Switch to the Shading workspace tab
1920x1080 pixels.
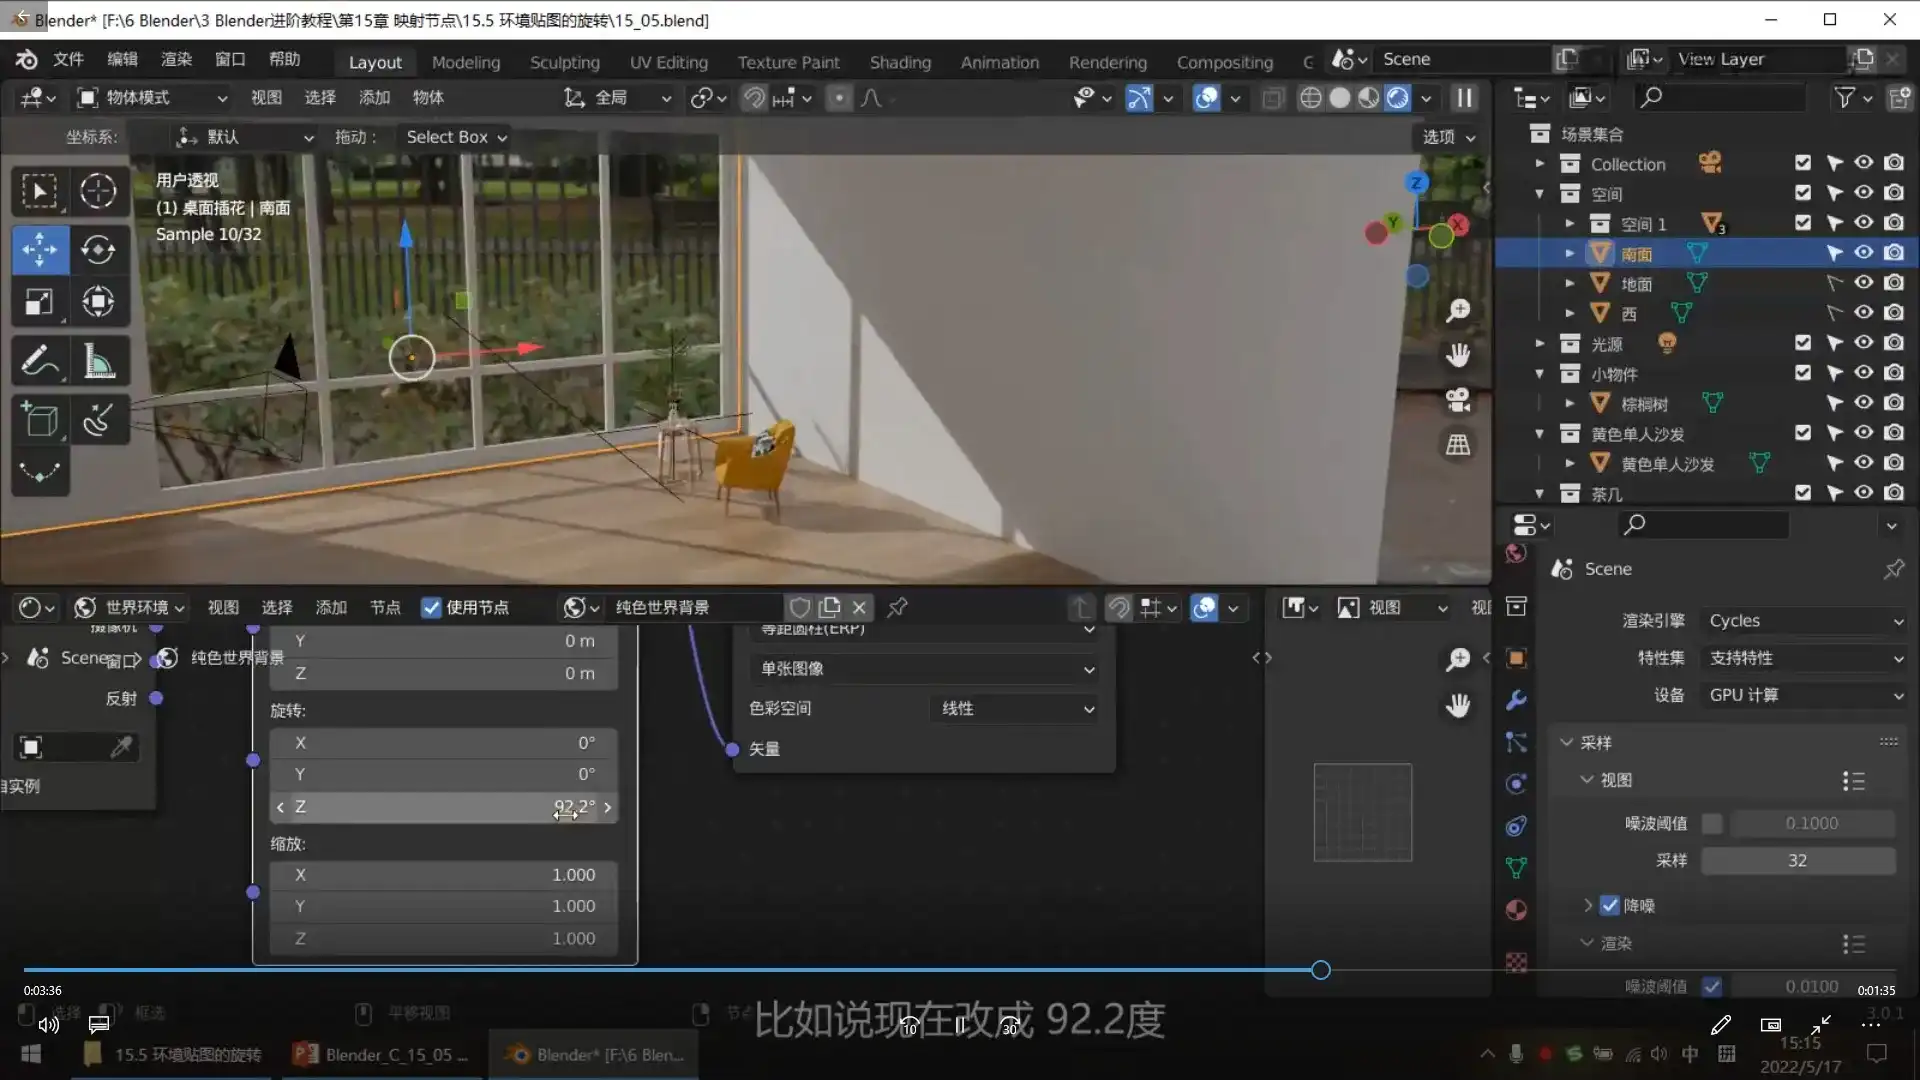click(x=899, y=62)
